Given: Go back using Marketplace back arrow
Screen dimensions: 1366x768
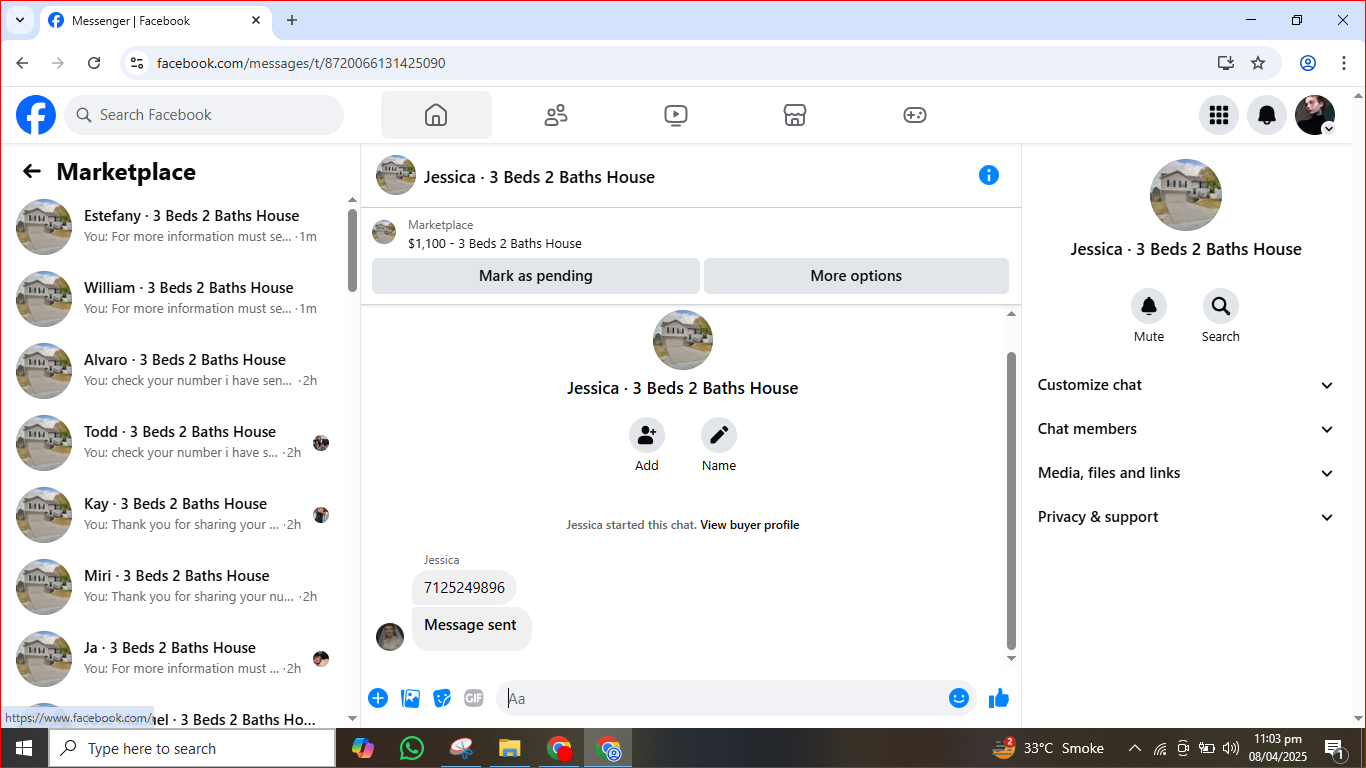Looking at the screenshot, I should 32,172.
